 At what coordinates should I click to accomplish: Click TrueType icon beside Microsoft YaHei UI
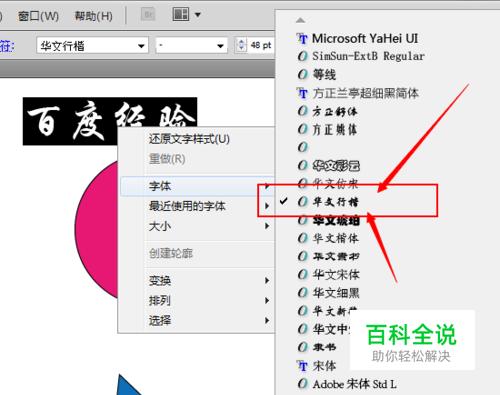(x=302, y=39)
